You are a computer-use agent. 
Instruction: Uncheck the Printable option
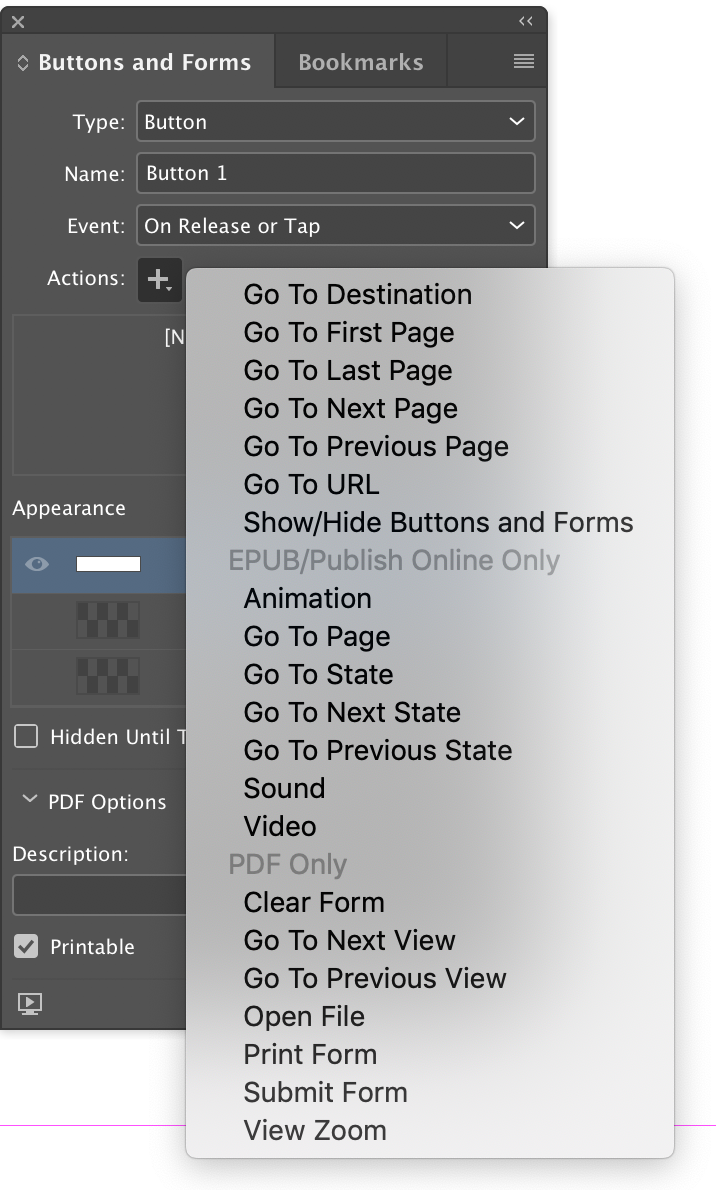tap(24, 947)
